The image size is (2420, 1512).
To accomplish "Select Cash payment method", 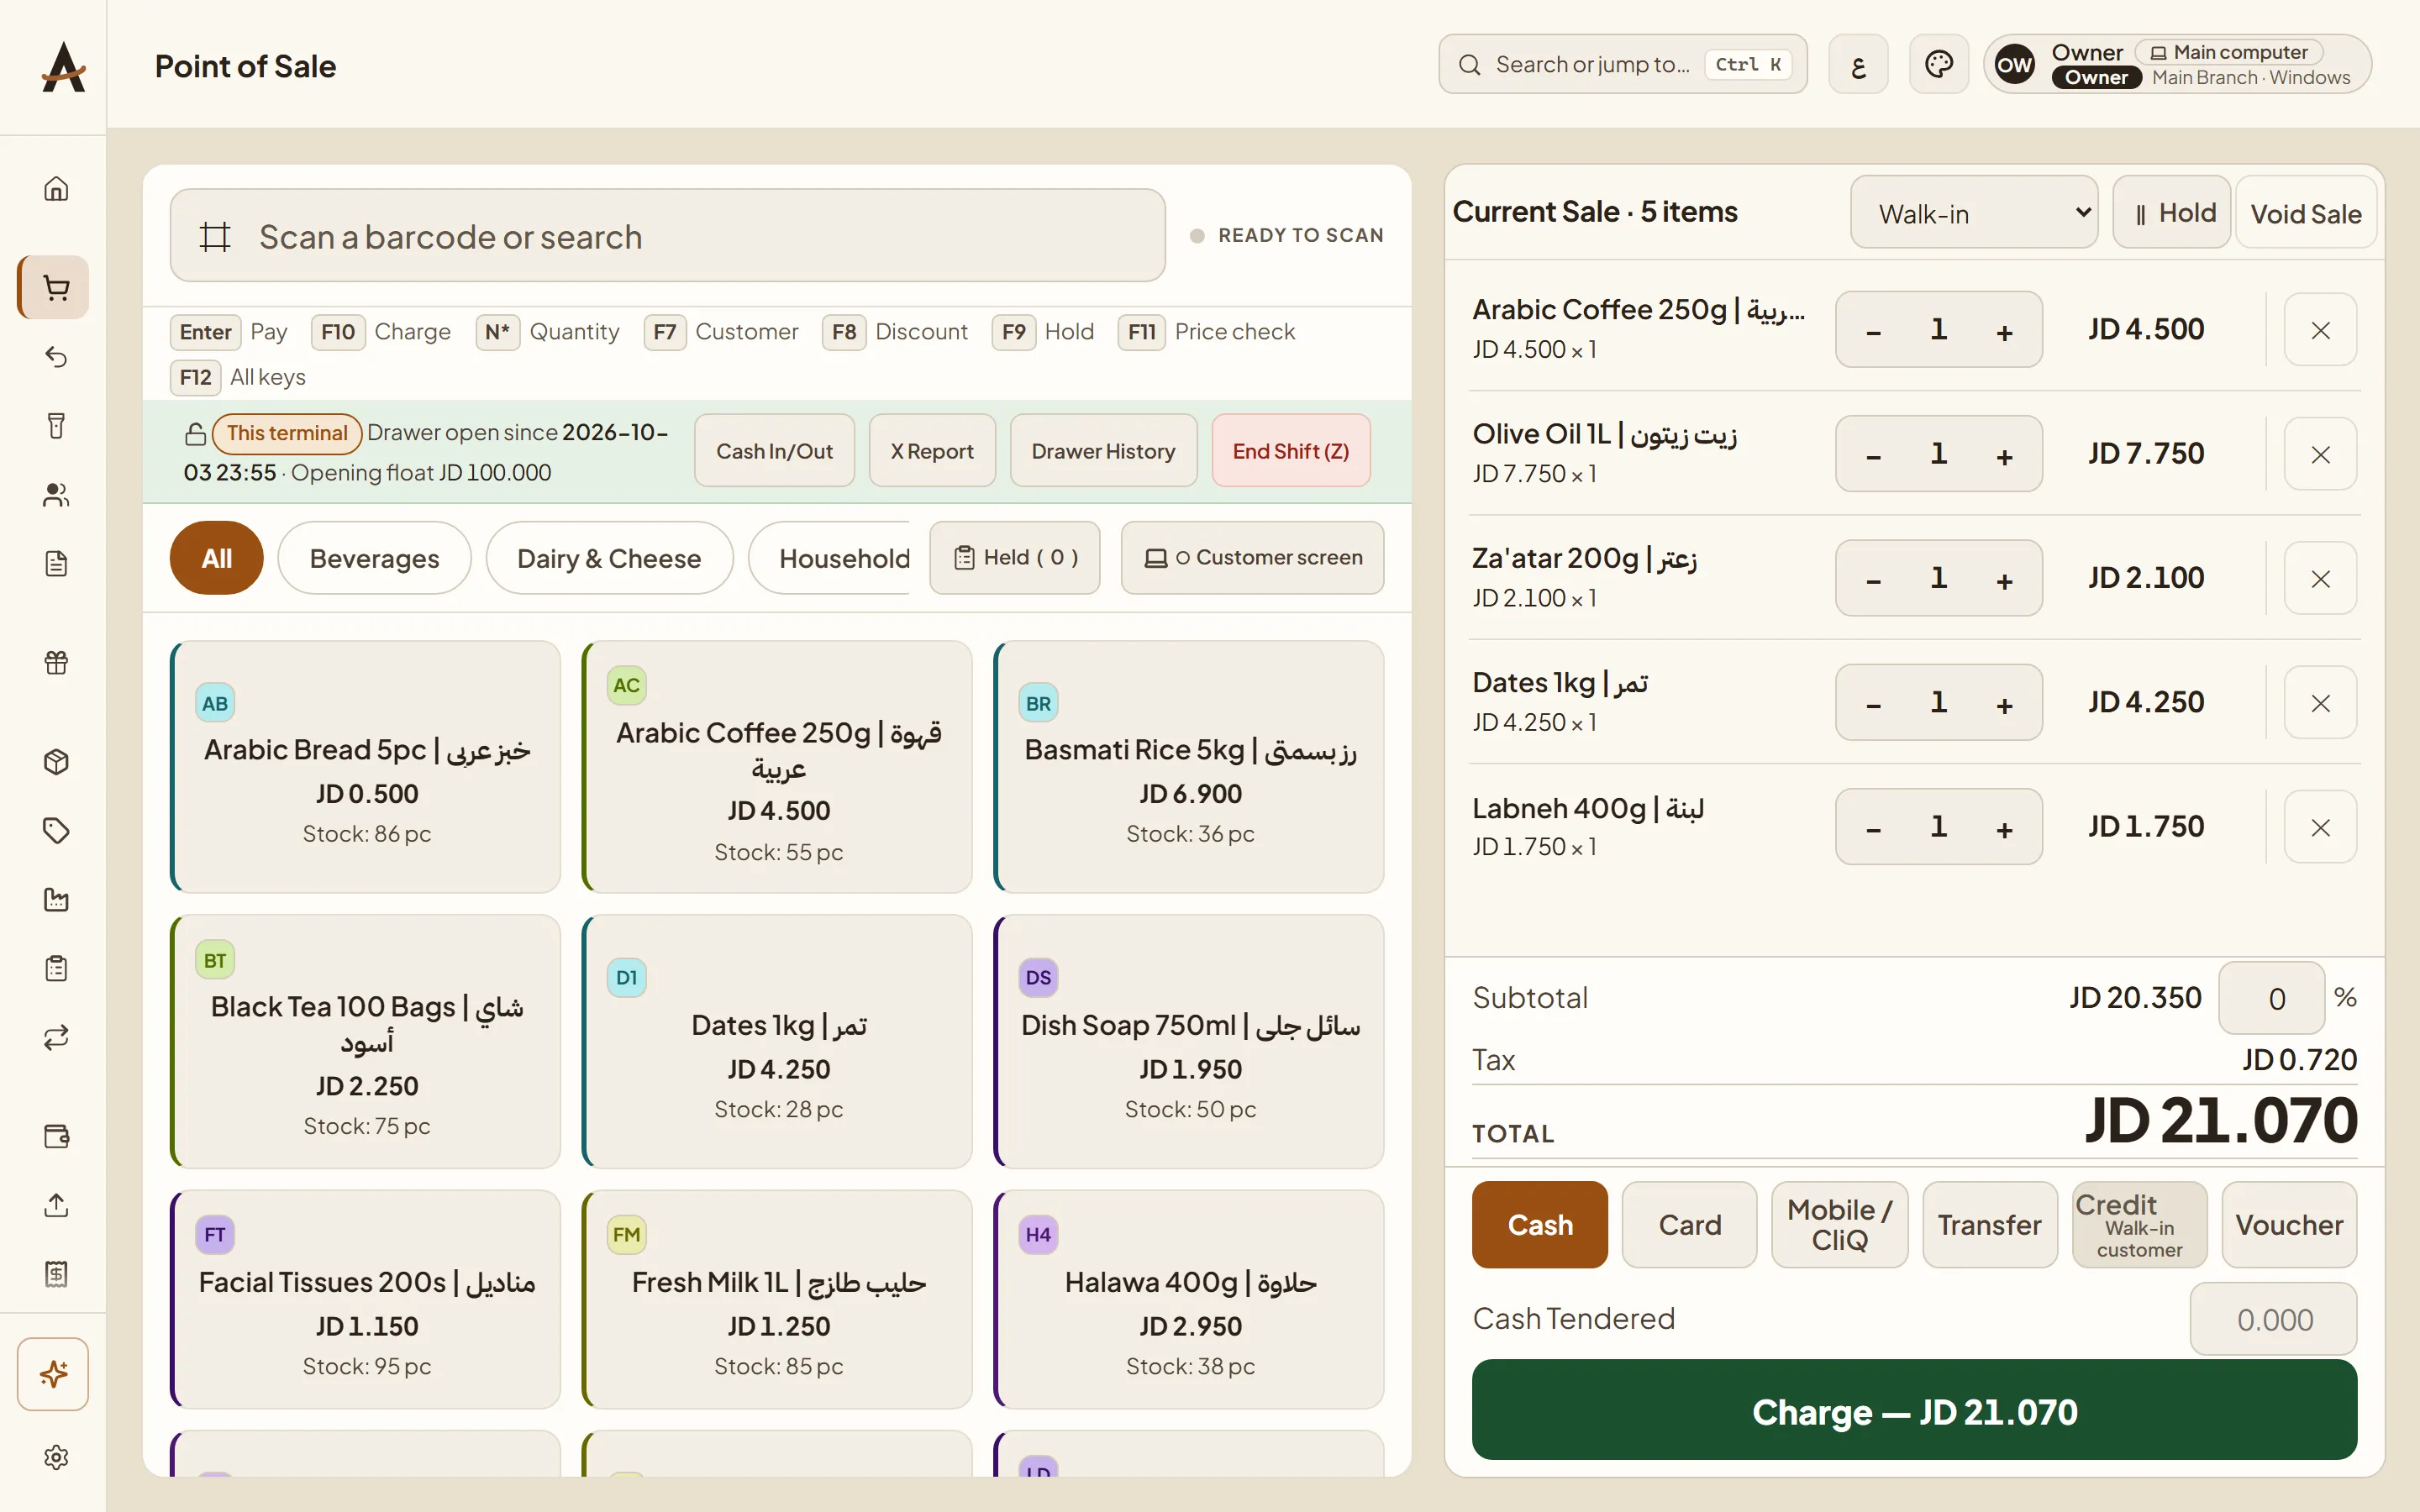I will click(x=1540, y=1224).
